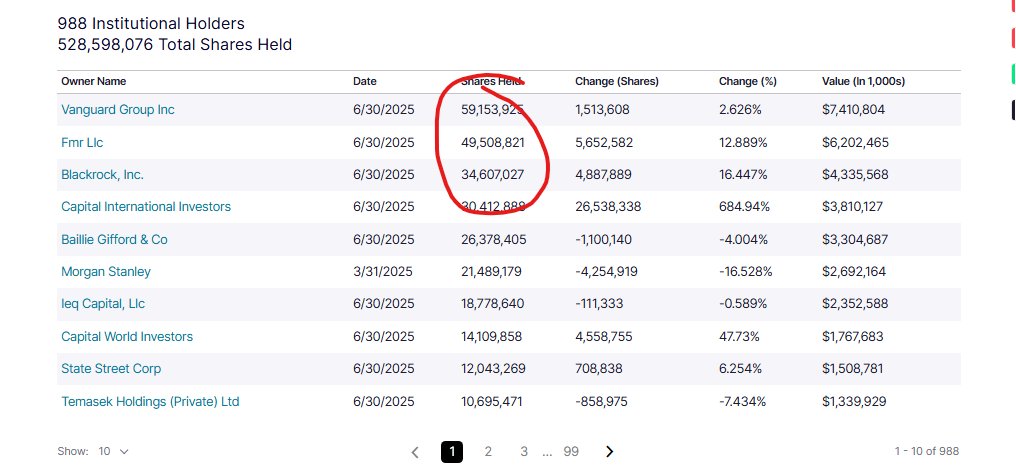Open Fmr Llc holder link
This screenshot has width=1016, height=466.
(82, 142)
